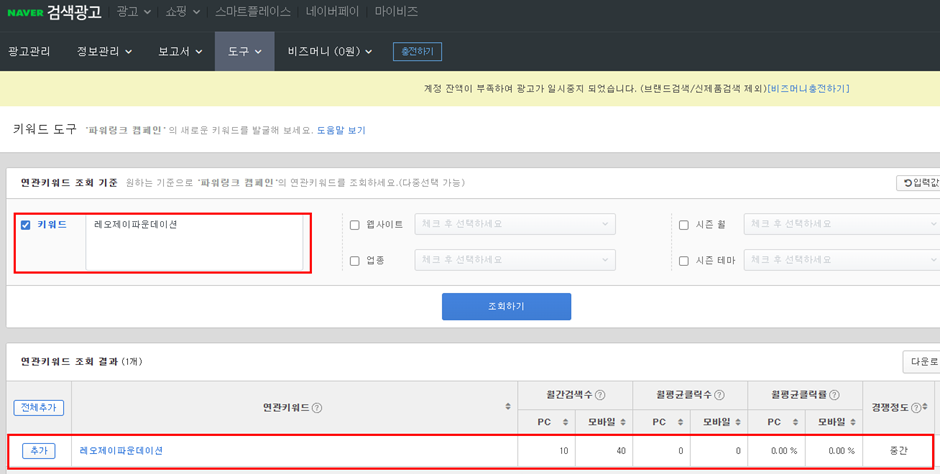Image resolution: width=940 pixels, height=474 pixels.
Task: Click the 전체추가 button
Action: click(38, 407)
